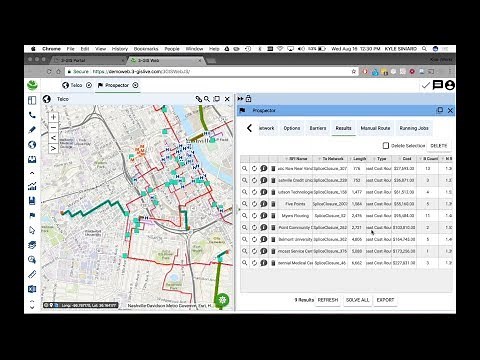Image resolution: width=480 pixels, height=360 pixels.
Task: Click the link icon in Telco map header
Action: [199, 99]
